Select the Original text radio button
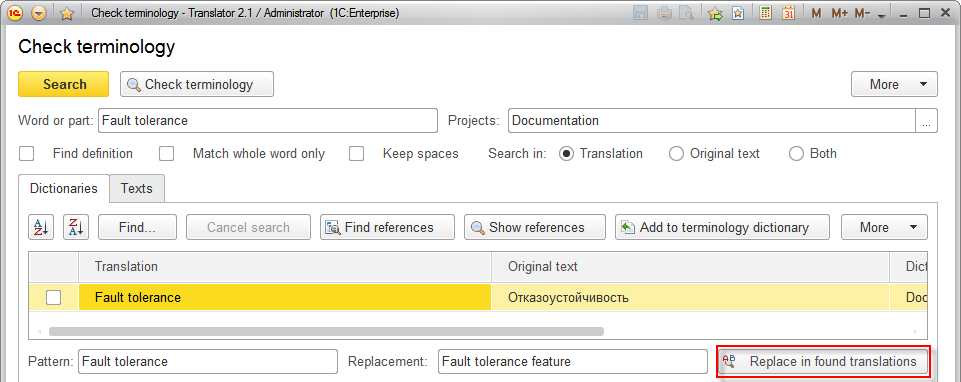The width and height of the screenshot is (961, 382). 677,154
